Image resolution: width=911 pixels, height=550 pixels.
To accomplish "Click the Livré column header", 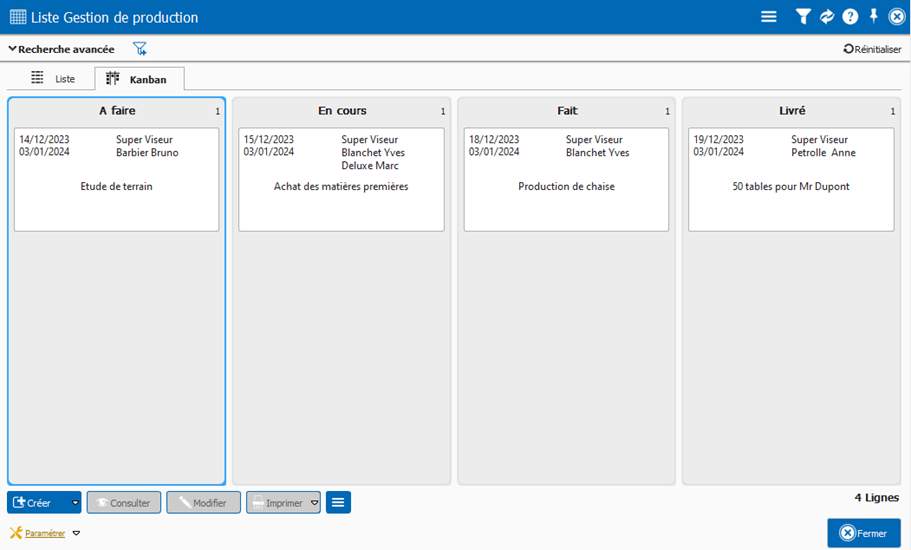I will click(x=791, y=111).
